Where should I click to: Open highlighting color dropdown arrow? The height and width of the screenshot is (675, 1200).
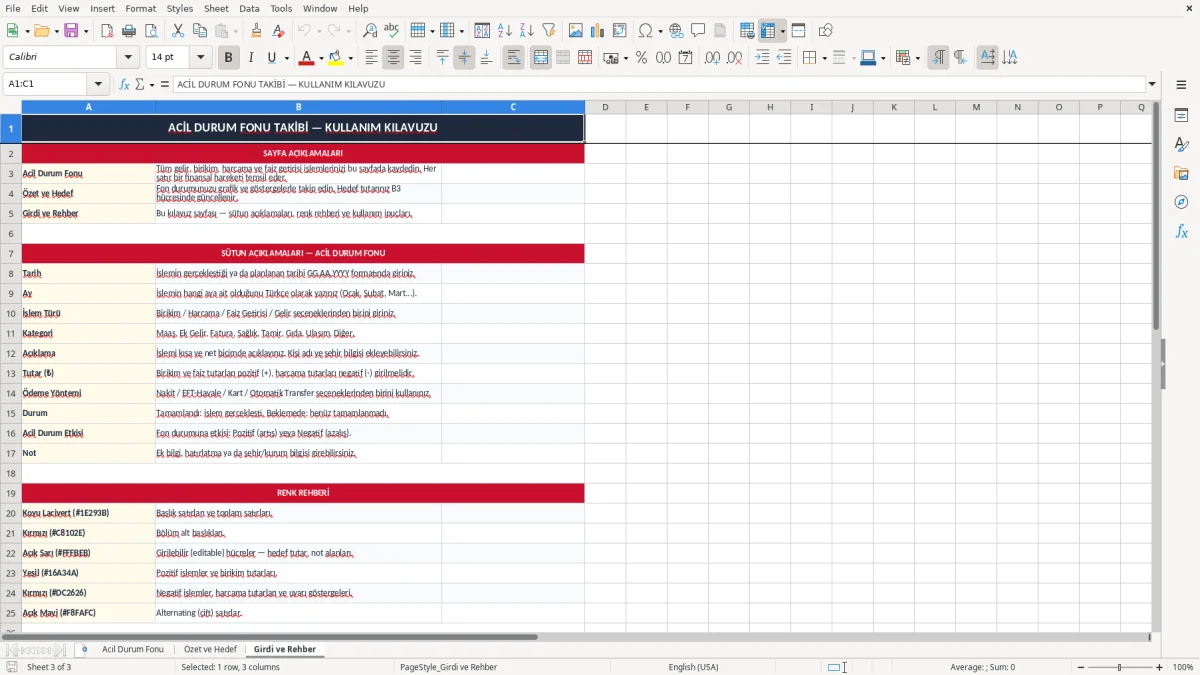pyautogui.click(x=350, y=58)
